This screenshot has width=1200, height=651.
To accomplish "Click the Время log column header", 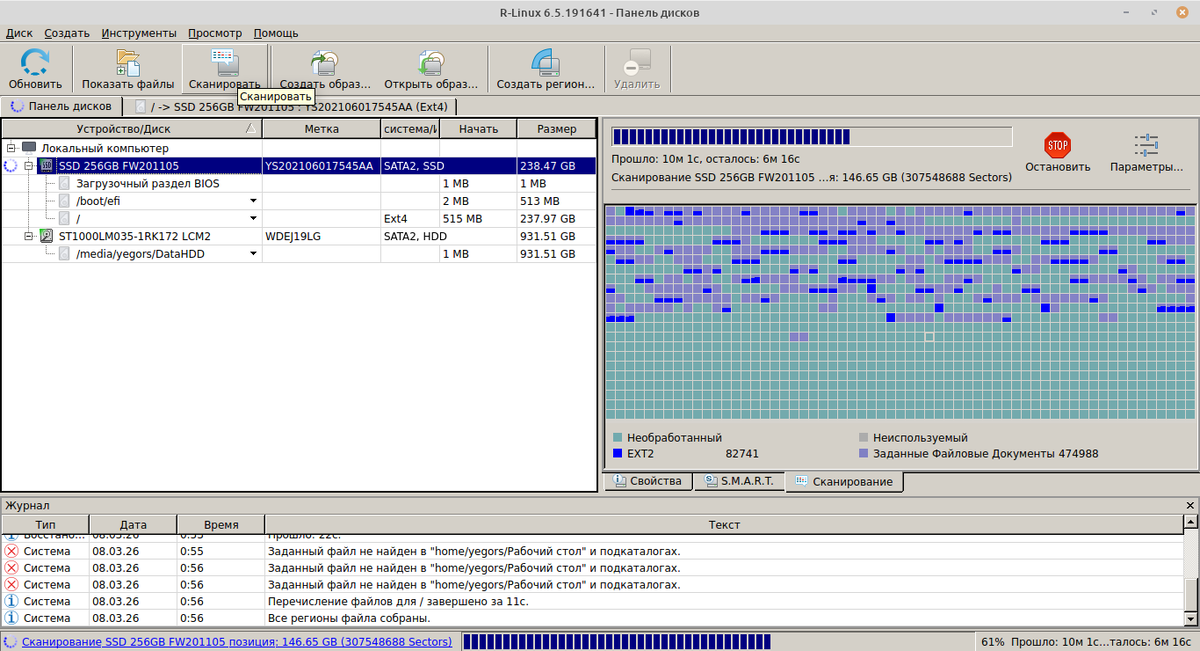I will click(x=221, y=524).
